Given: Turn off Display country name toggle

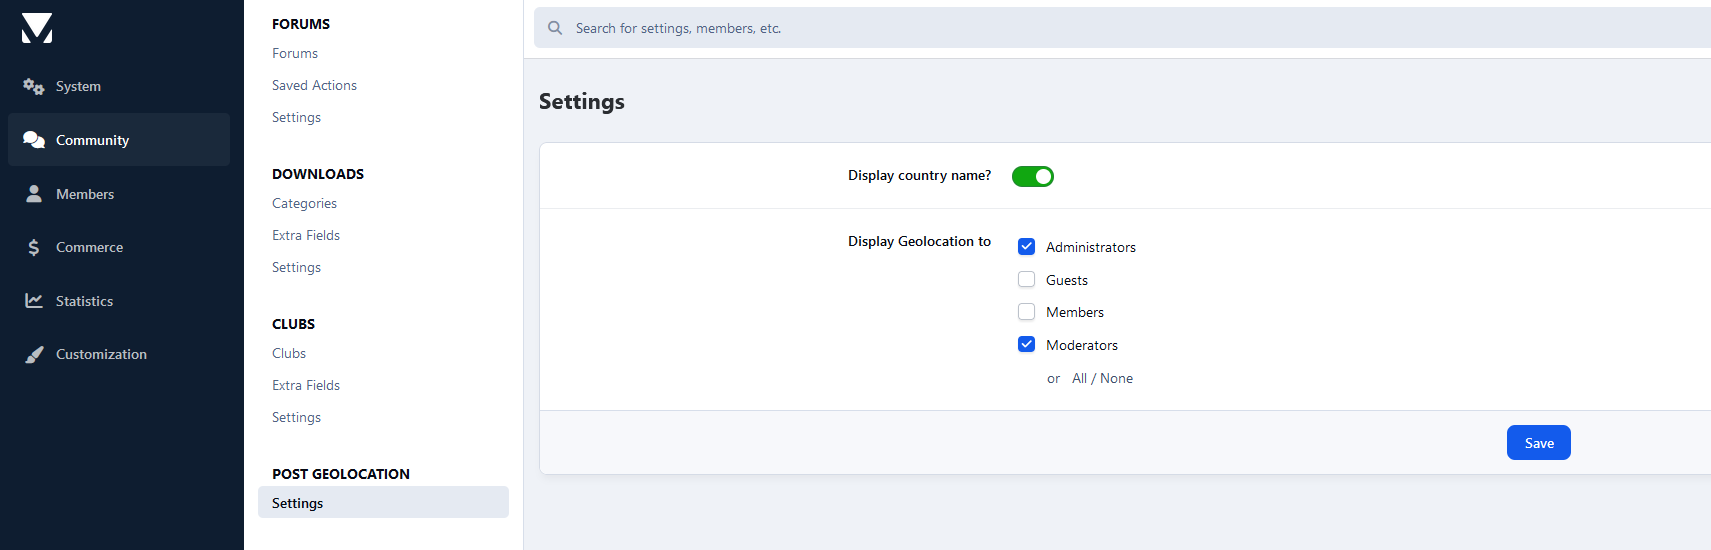Looking at the screenshot, I should pyautogui.click(x=1032, y=177).
